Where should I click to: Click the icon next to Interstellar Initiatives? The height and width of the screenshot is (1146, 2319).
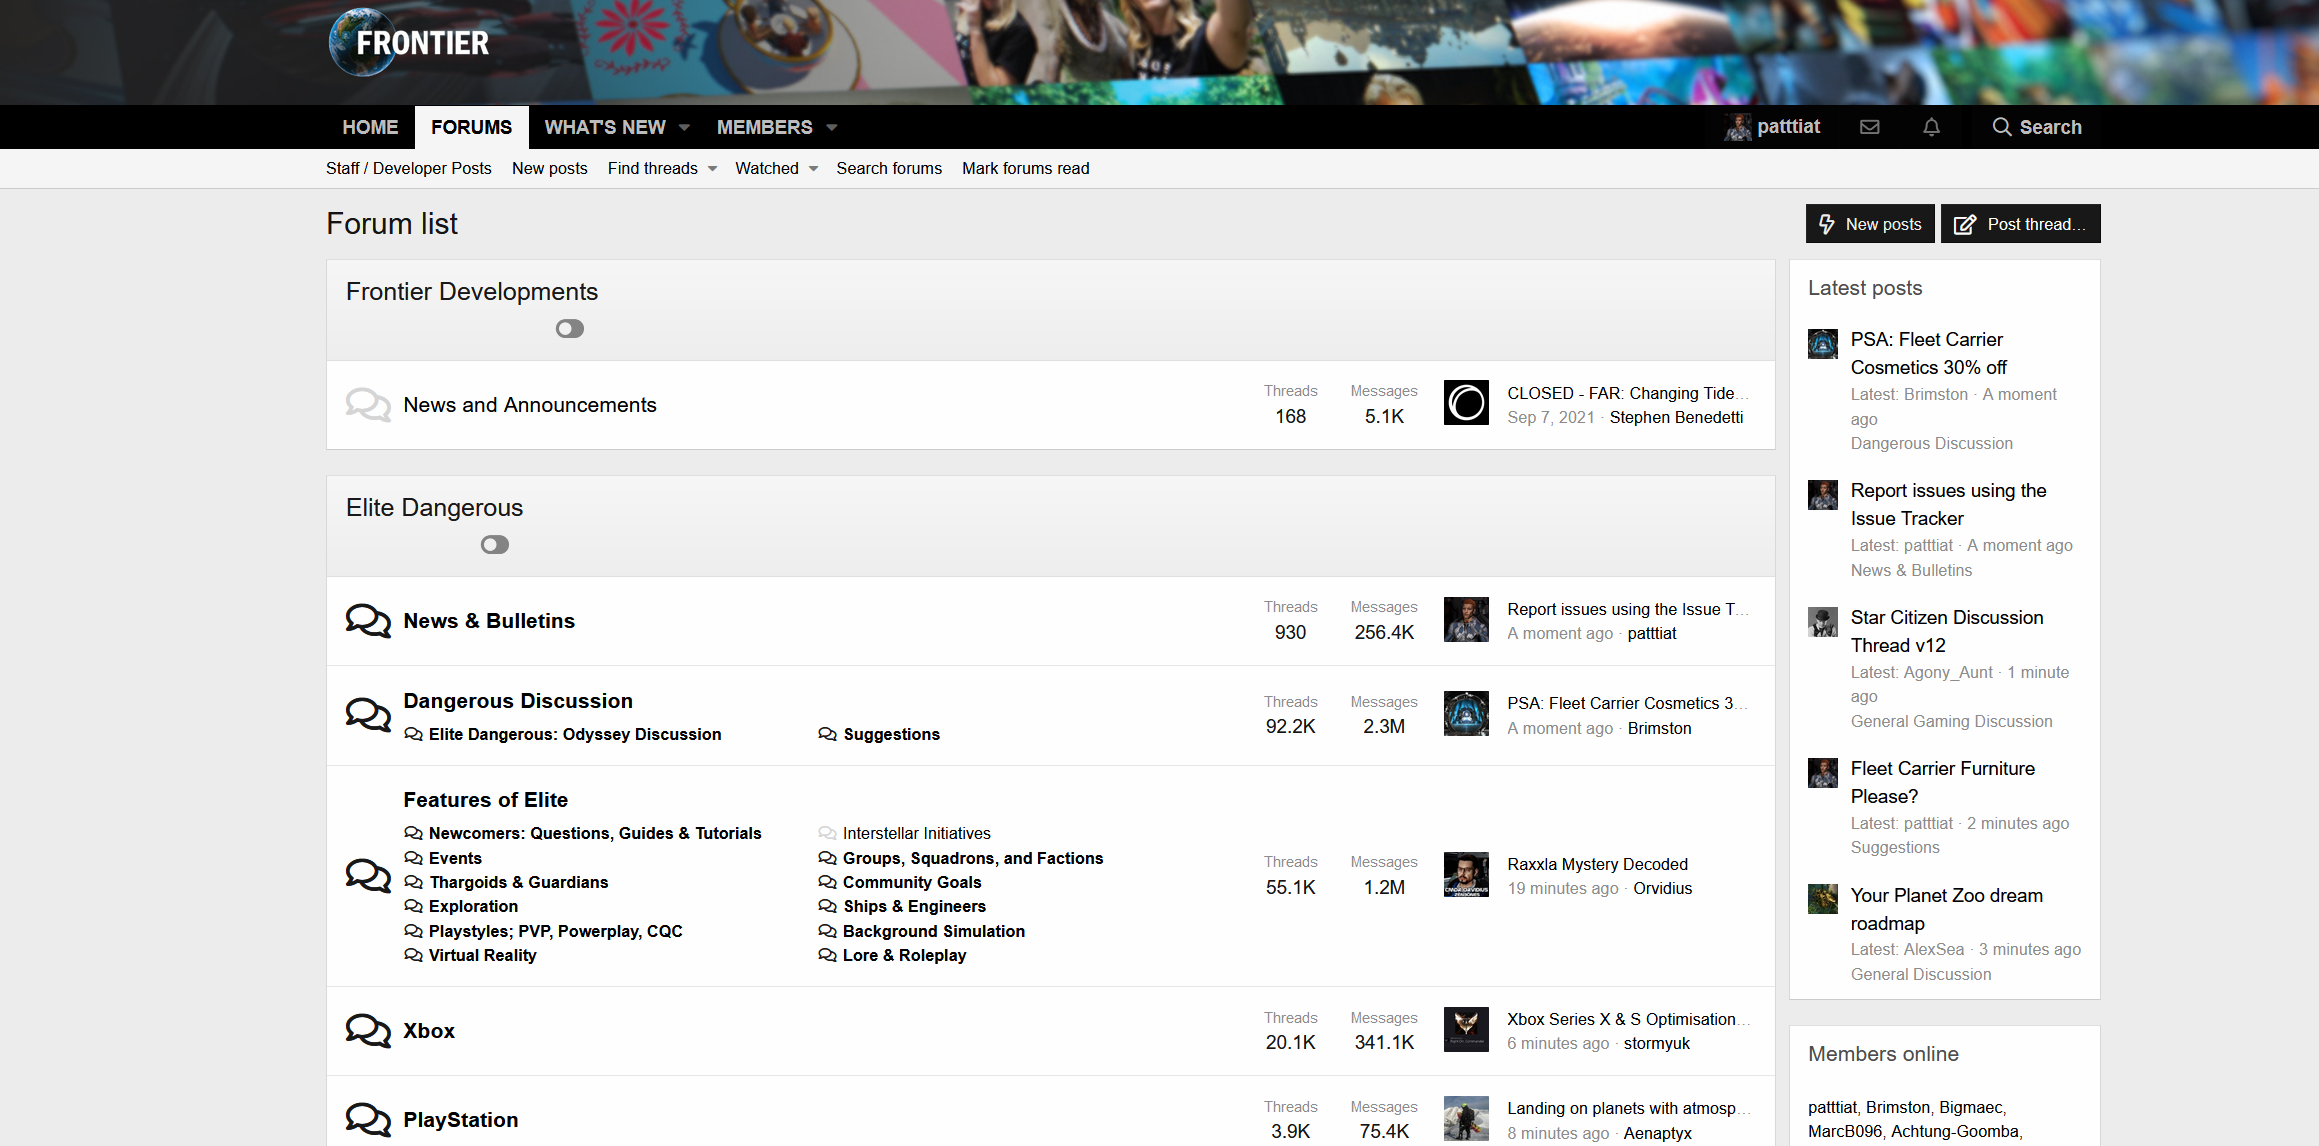pos(827,833)
